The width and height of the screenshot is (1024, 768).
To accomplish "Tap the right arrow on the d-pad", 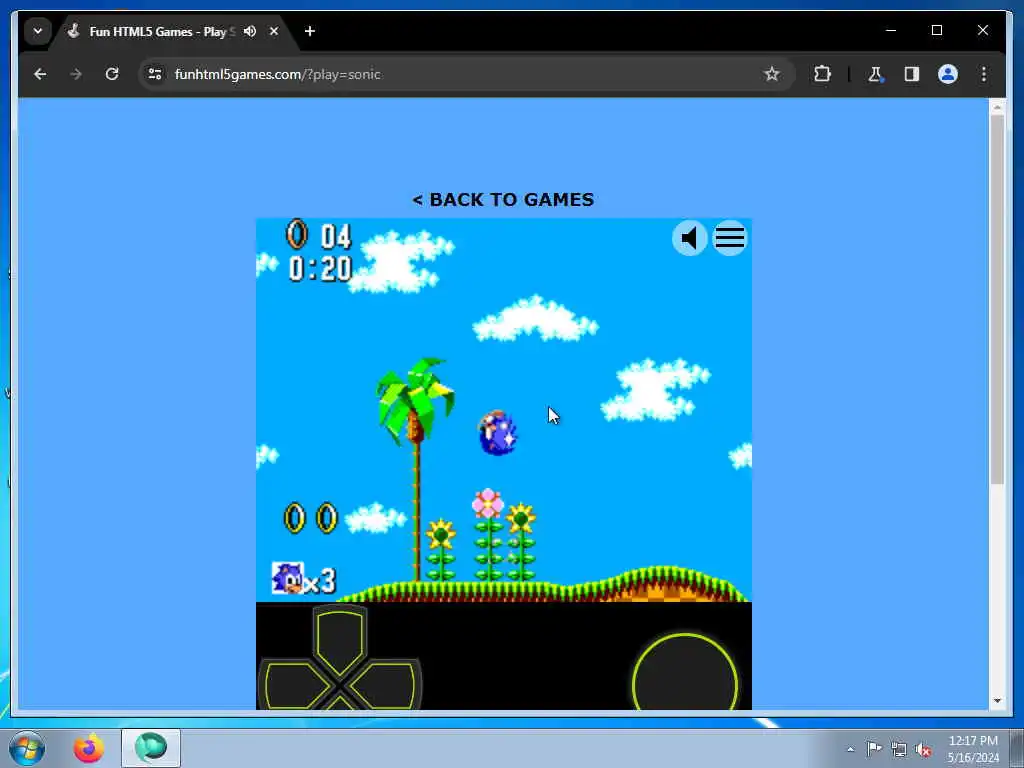I will pyautogui.click(x=384, y=686).
